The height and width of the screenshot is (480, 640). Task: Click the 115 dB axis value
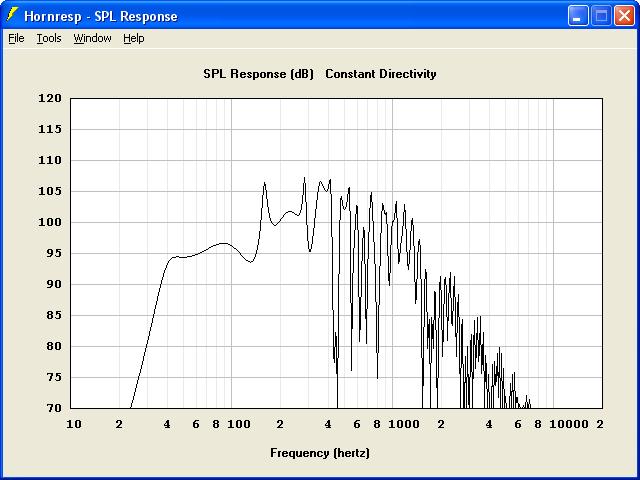point(50,129)
